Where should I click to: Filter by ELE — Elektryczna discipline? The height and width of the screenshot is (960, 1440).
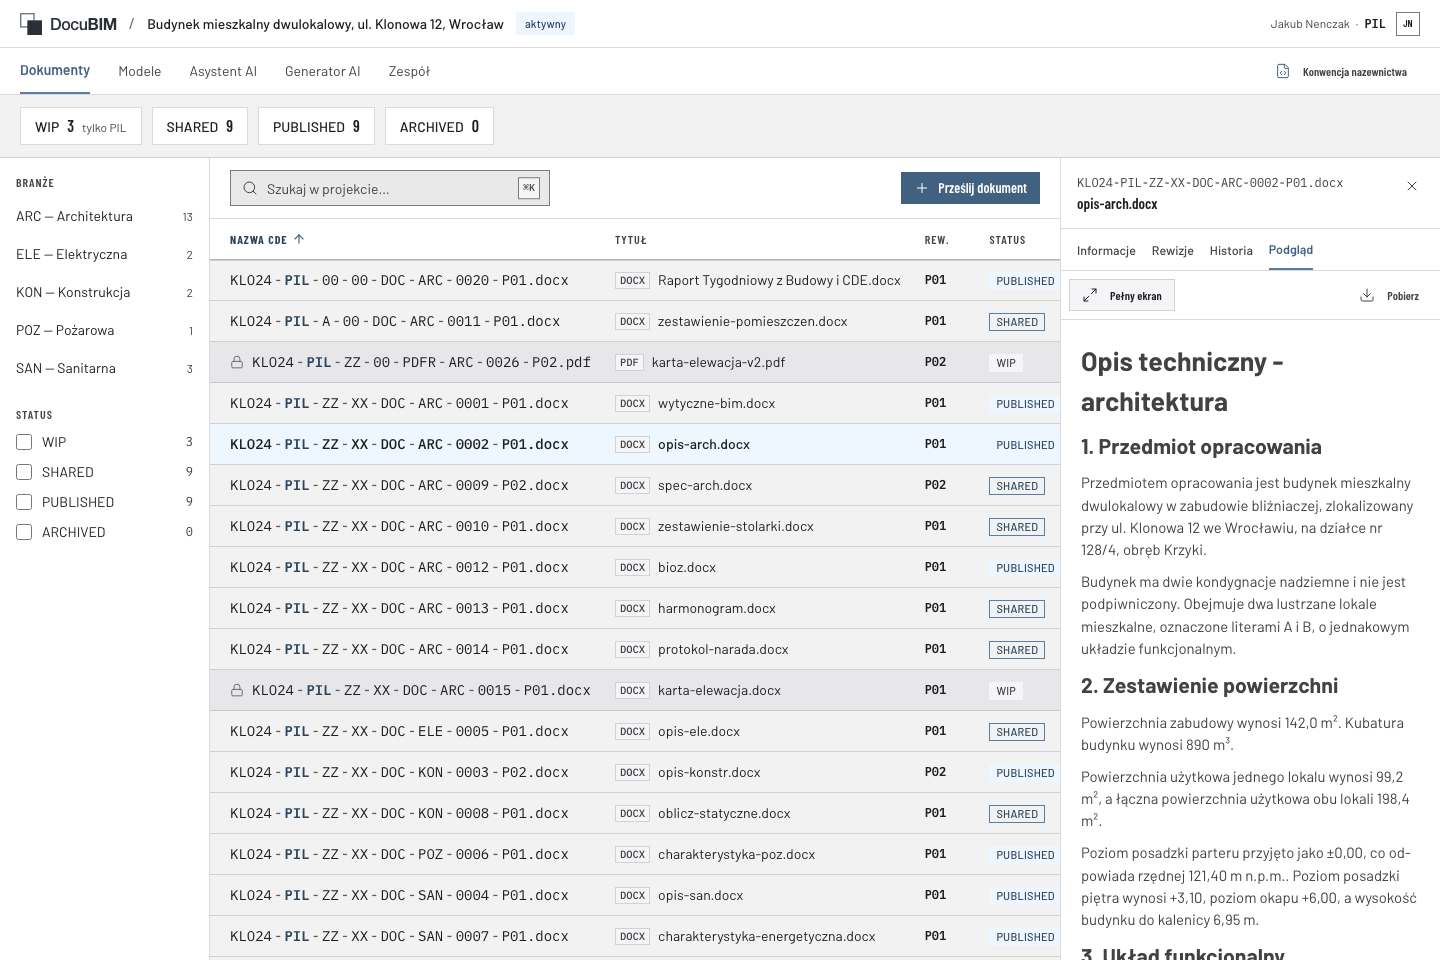point(105,255)
